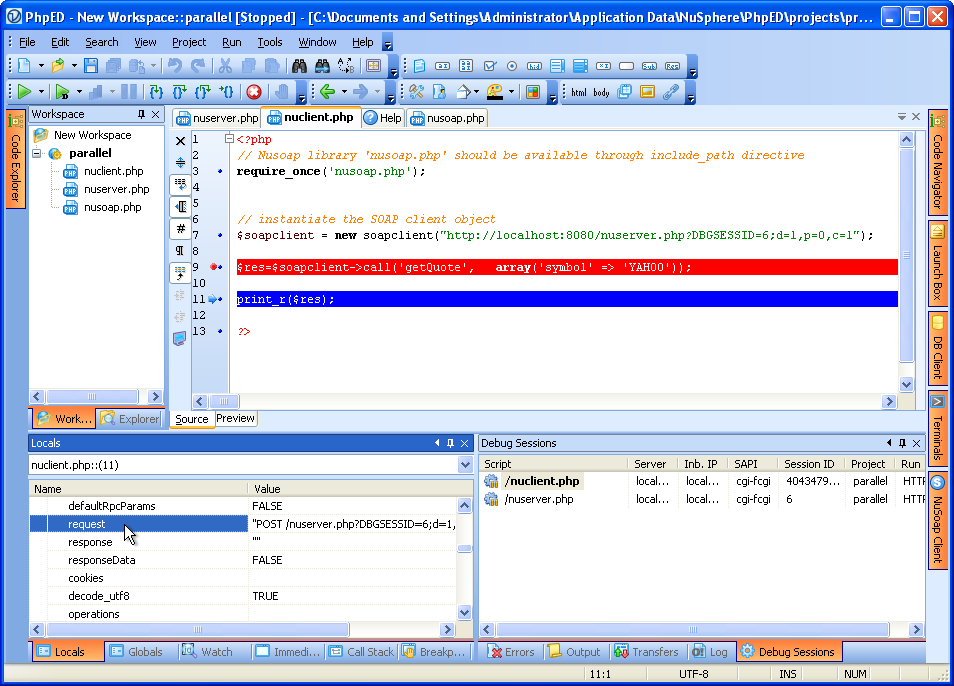Select /nuserver.php debug session row
Image resolution: width=954 pixels, height=686 pixels.
540,499
